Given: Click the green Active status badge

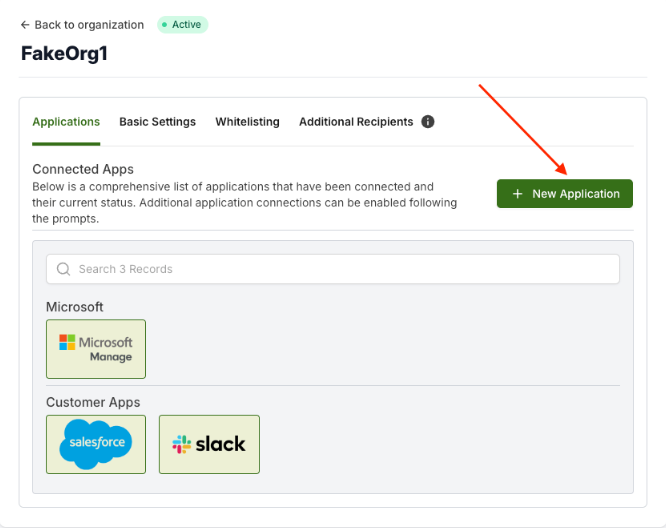Looking at the screenshot, I should (182, 25).
